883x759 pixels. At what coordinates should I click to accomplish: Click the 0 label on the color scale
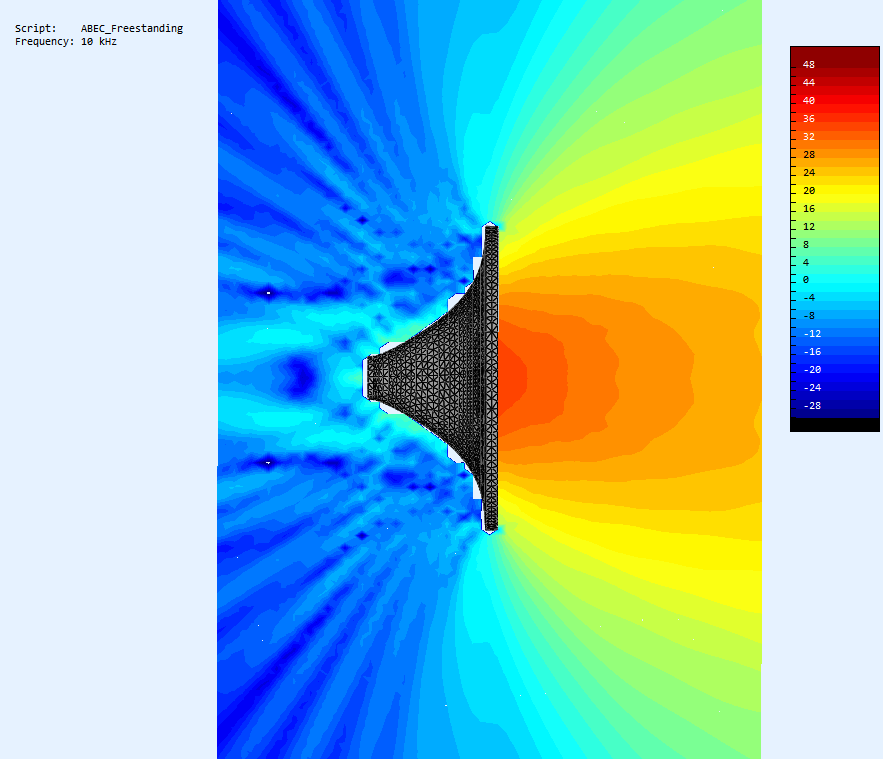(806, 280)
